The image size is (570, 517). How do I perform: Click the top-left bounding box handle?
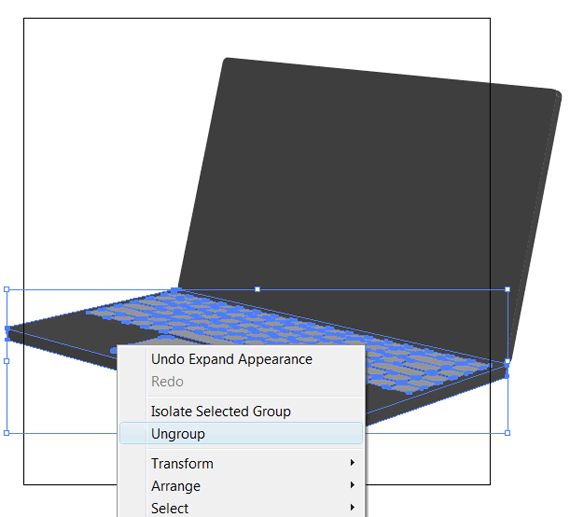point(7,289)
